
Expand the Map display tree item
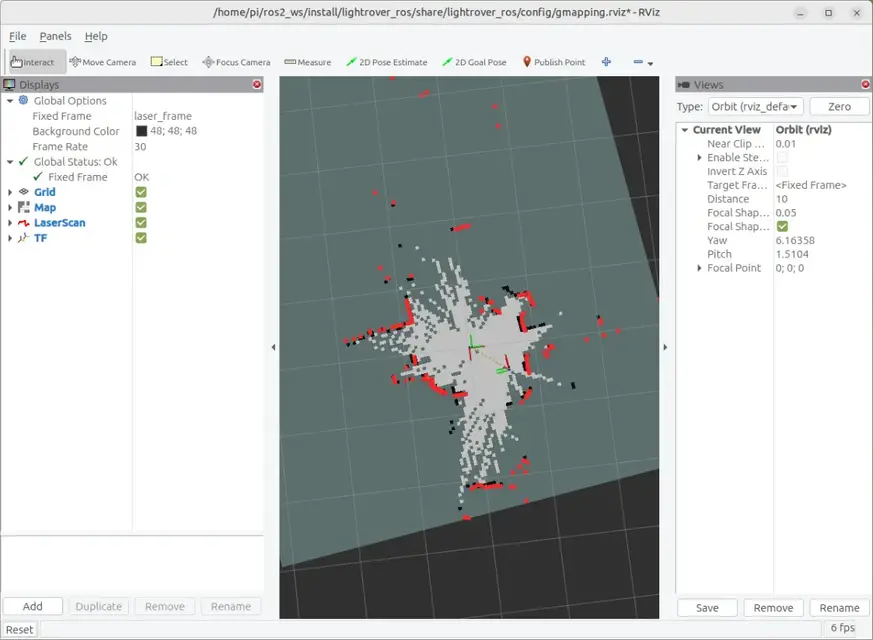[x=10, y=208]
